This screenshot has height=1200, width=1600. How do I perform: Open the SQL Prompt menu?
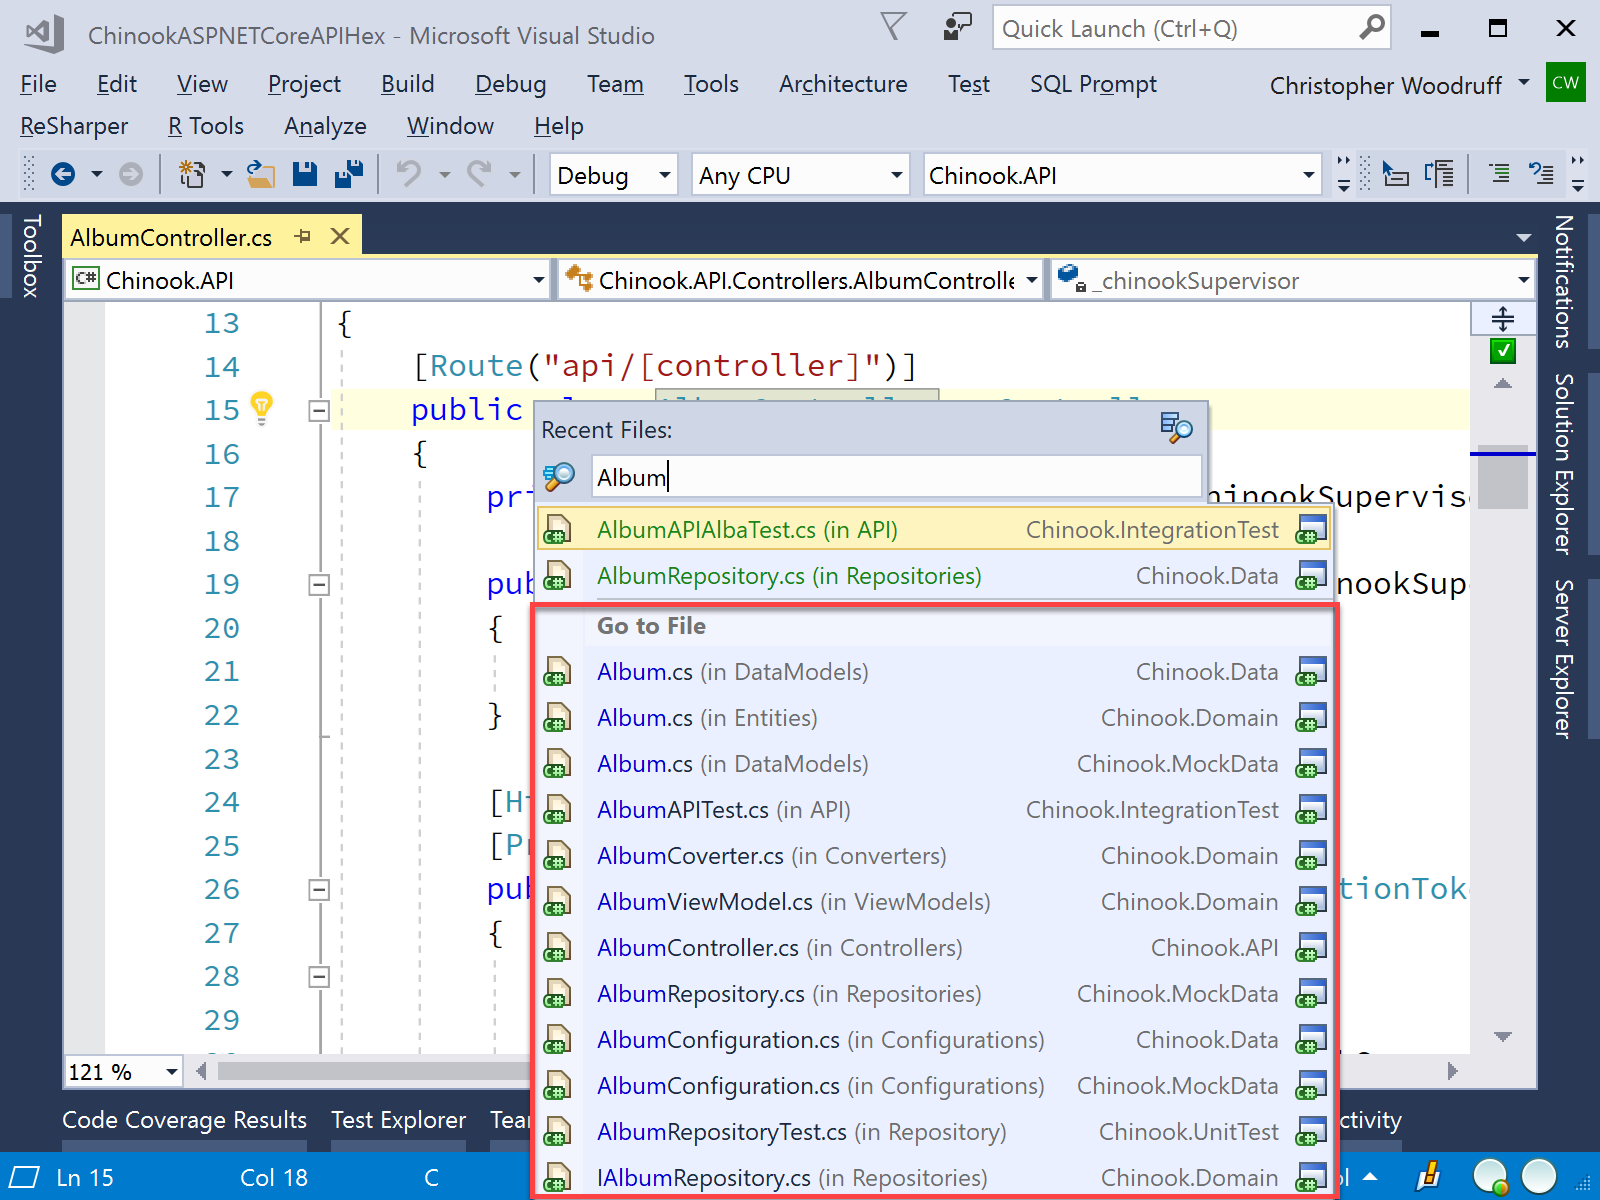coord(1093,84)
